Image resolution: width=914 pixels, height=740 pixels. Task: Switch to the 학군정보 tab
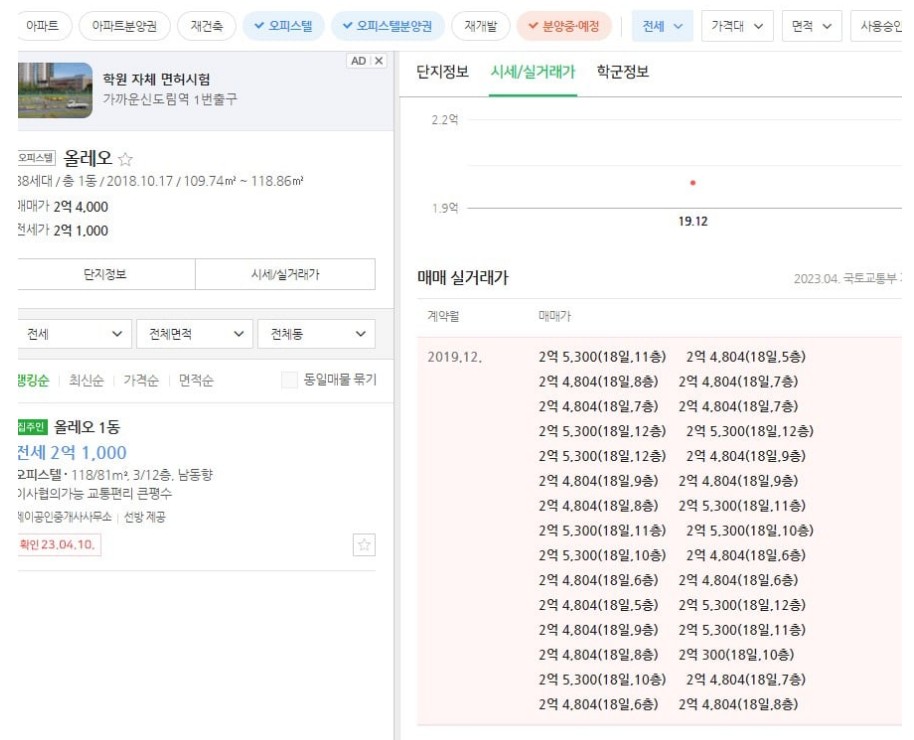622,72
